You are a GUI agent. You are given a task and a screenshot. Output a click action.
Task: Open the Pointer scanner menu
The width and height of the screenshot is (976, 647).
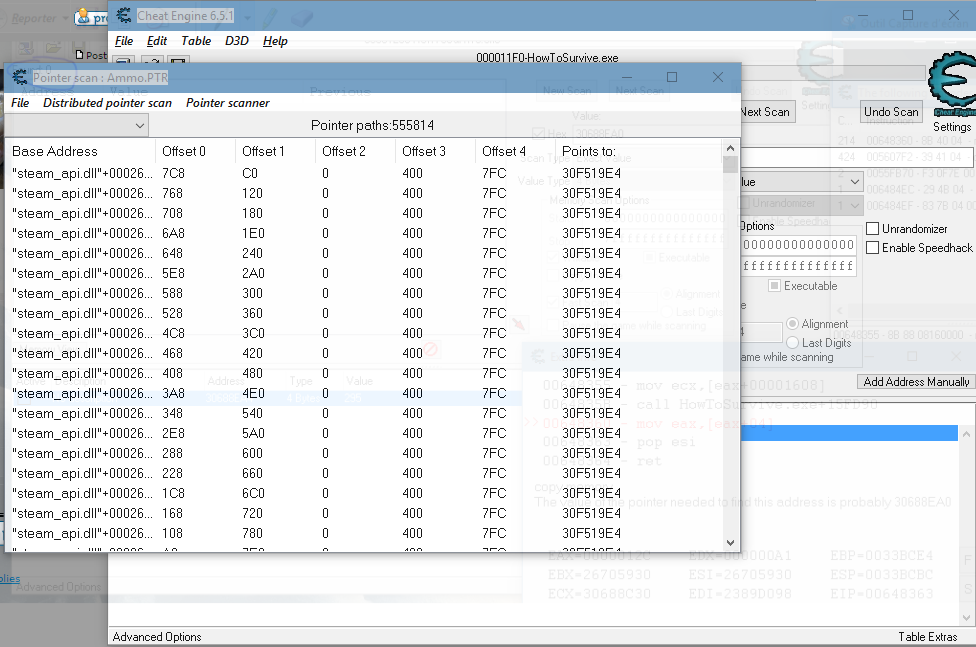coord(227,103)
